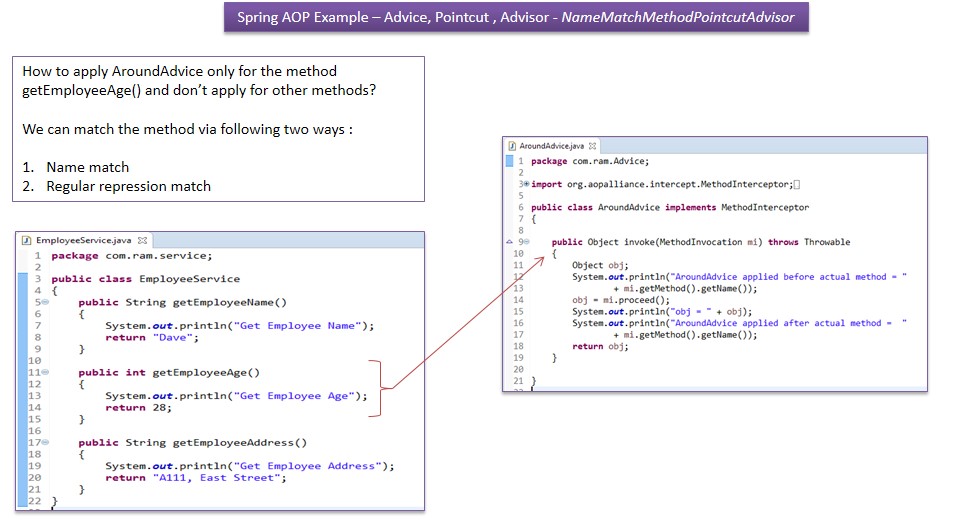The image size is (960, 528).
Task: Click the 'Name match' list item
Action: (x=88, y=167)
